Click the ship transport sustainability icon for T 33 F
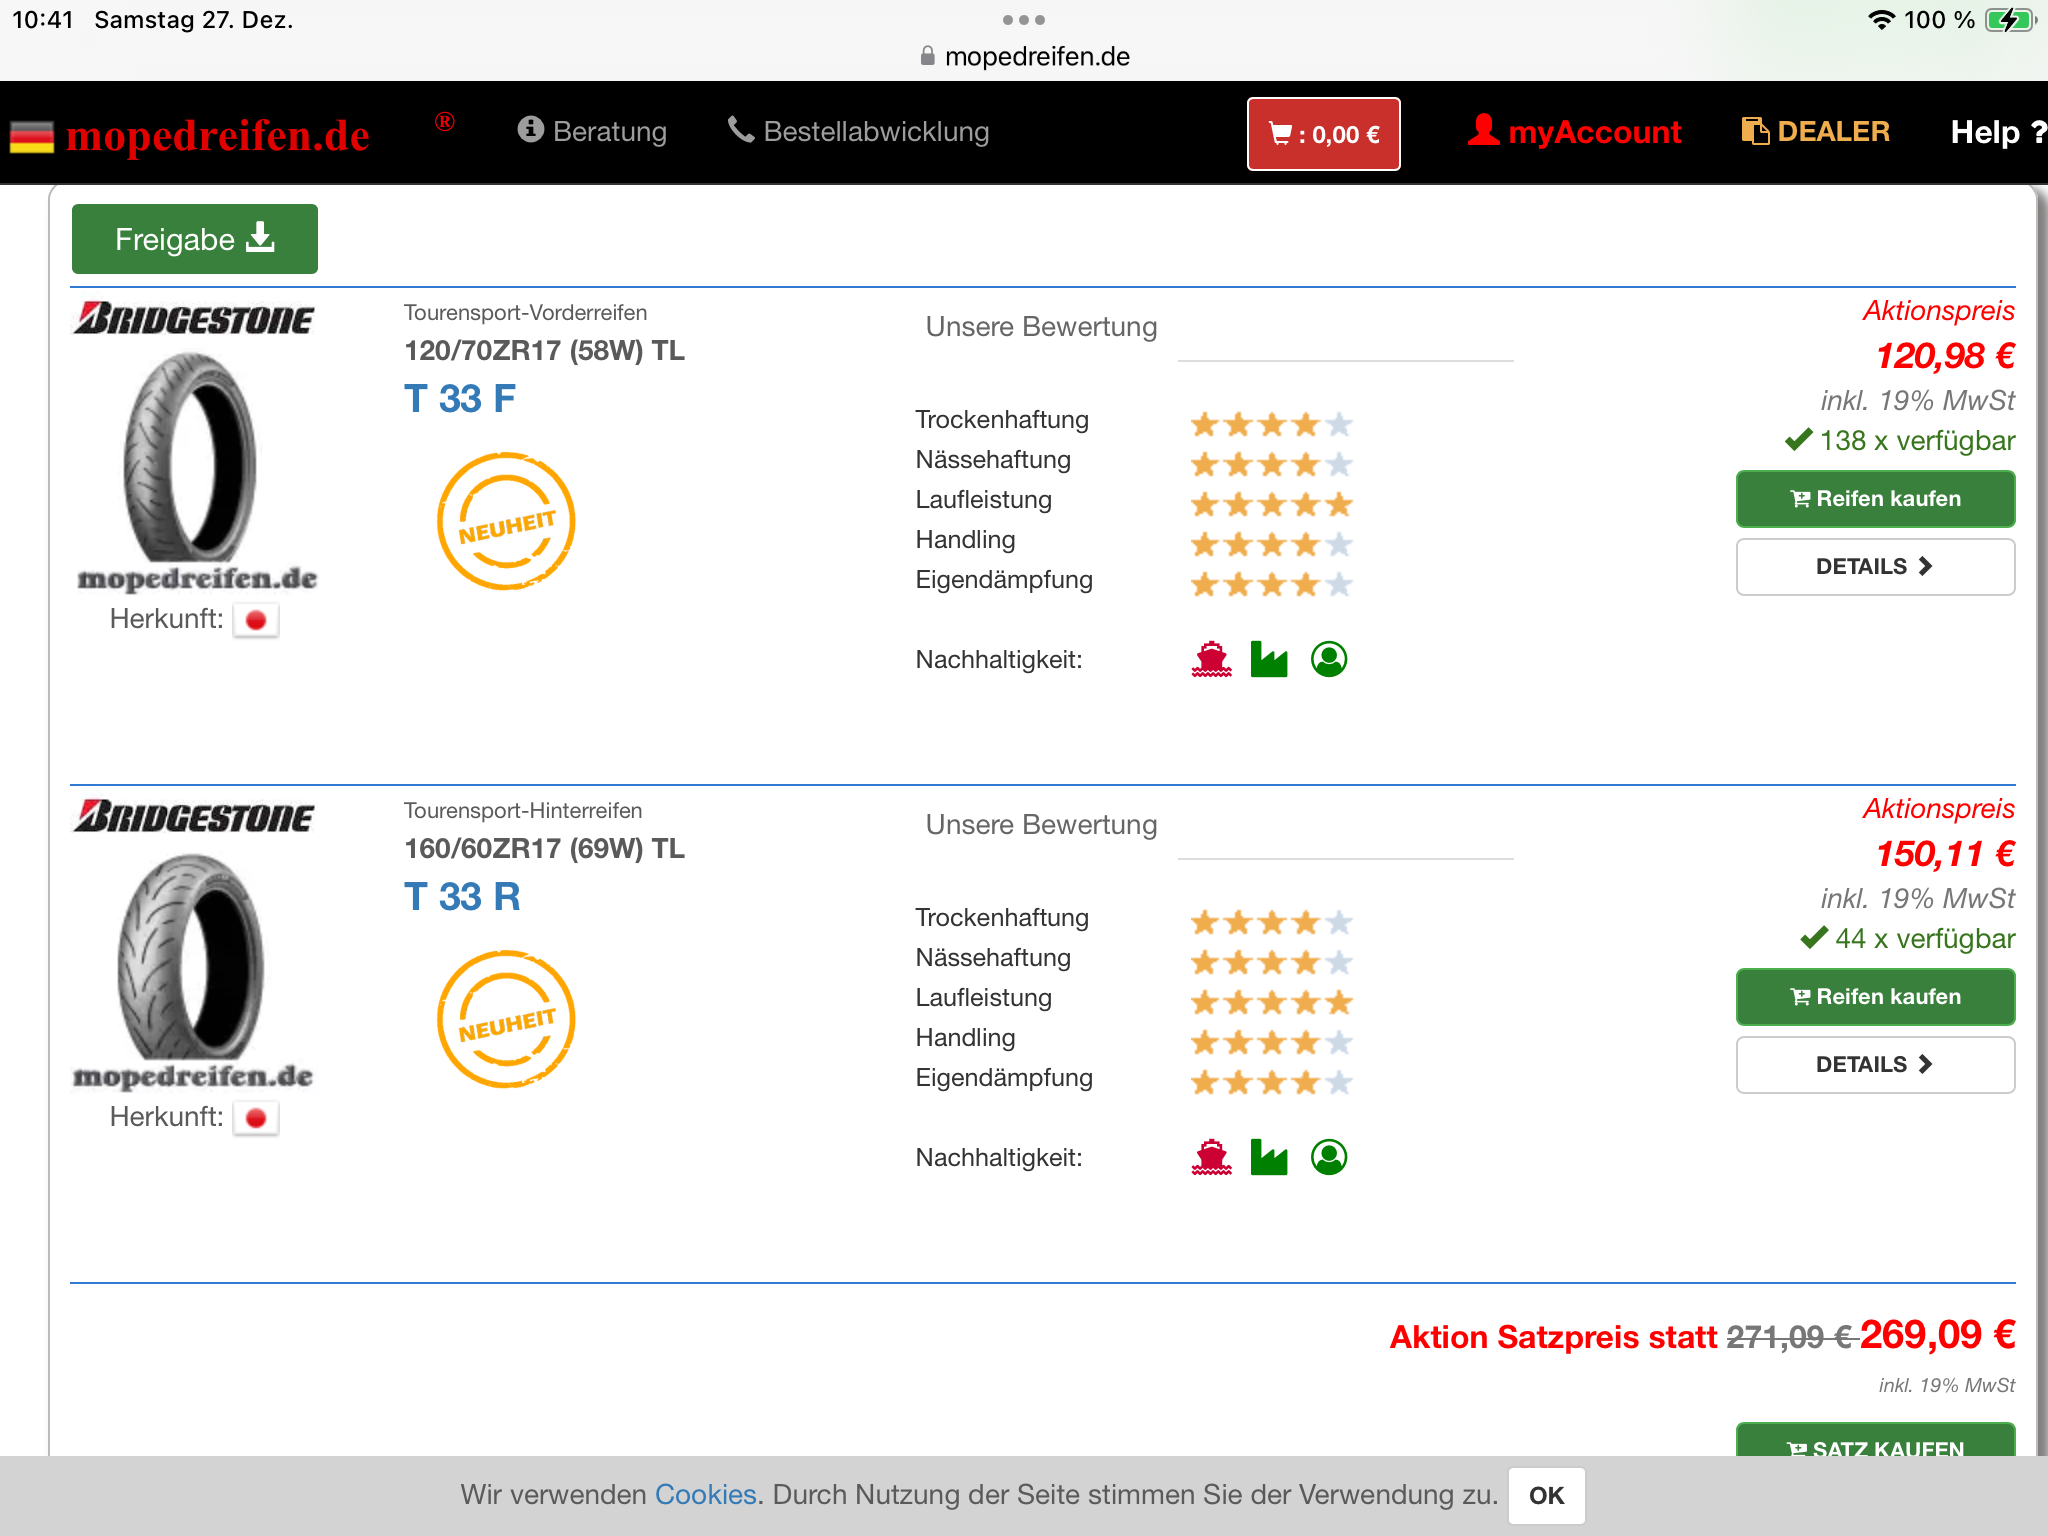This screenshot has height=1536, width=2048. pos(1211,659)
